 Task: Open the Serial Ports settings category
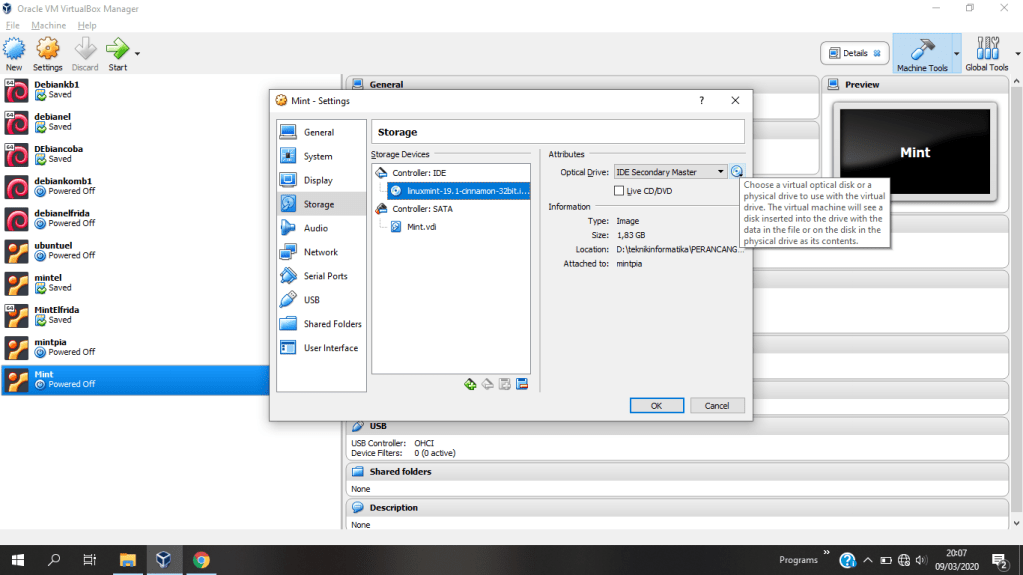325,276
